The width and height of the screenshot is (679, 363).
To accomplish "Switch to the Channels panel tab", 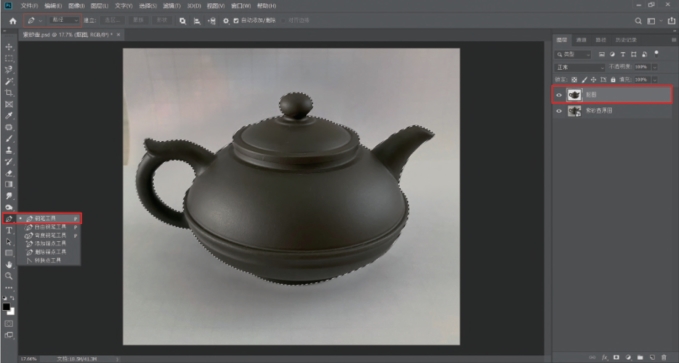I will (581, 40).
